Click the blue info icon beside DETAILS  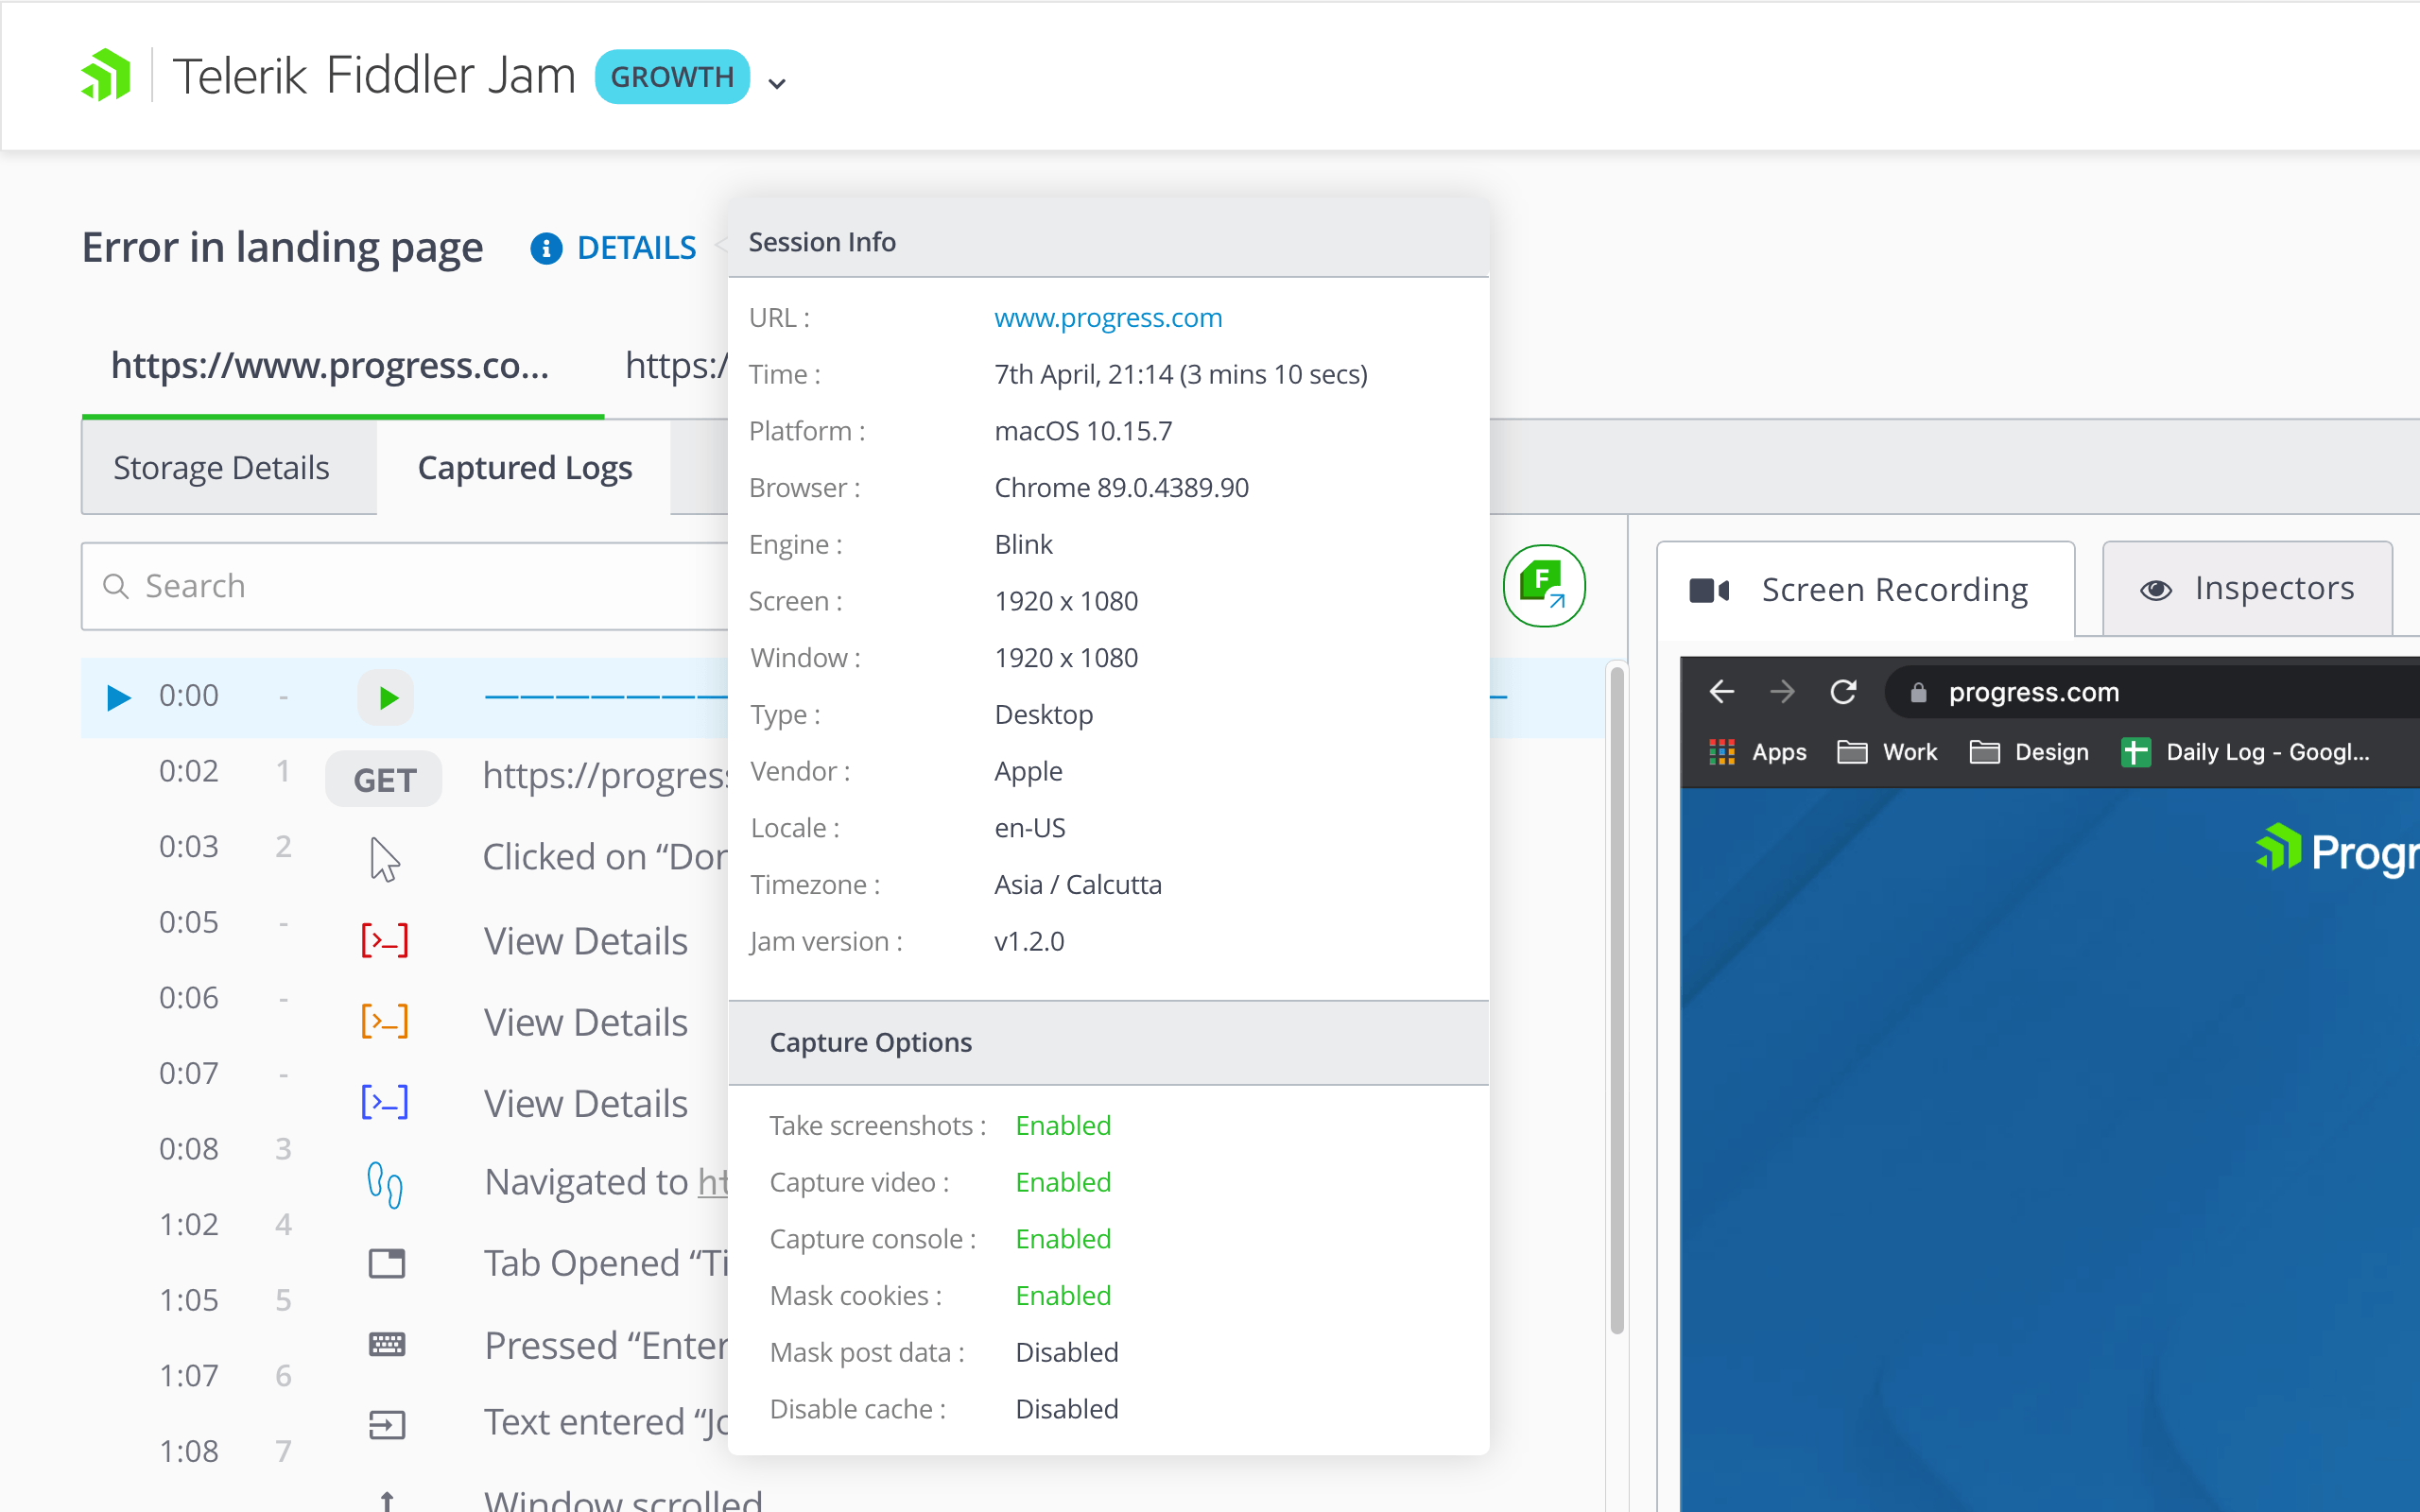(x=546, y=248)
